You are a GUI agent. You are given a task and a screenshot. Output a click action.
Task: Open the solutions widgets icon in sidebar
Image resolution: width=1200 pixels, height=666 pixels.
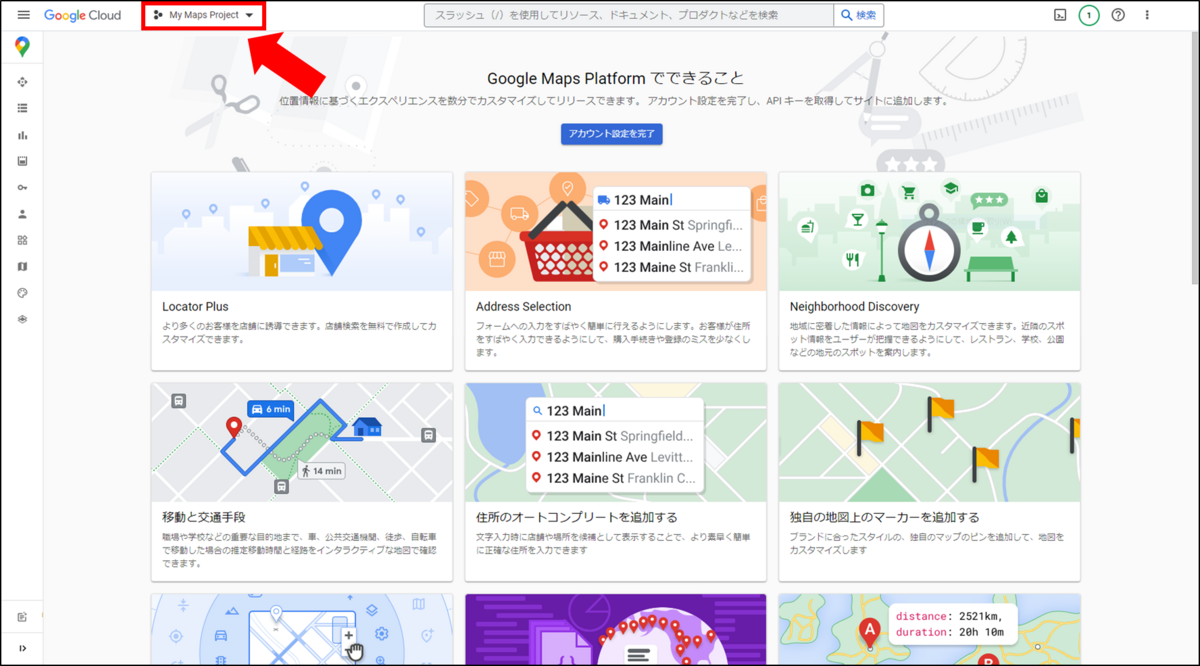point(22,240)
